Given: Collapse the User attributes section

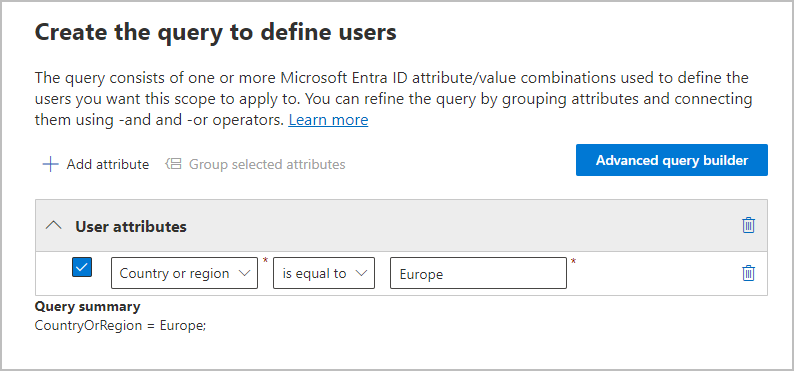Looking at the screenshot, I should [x=54, y=226].
